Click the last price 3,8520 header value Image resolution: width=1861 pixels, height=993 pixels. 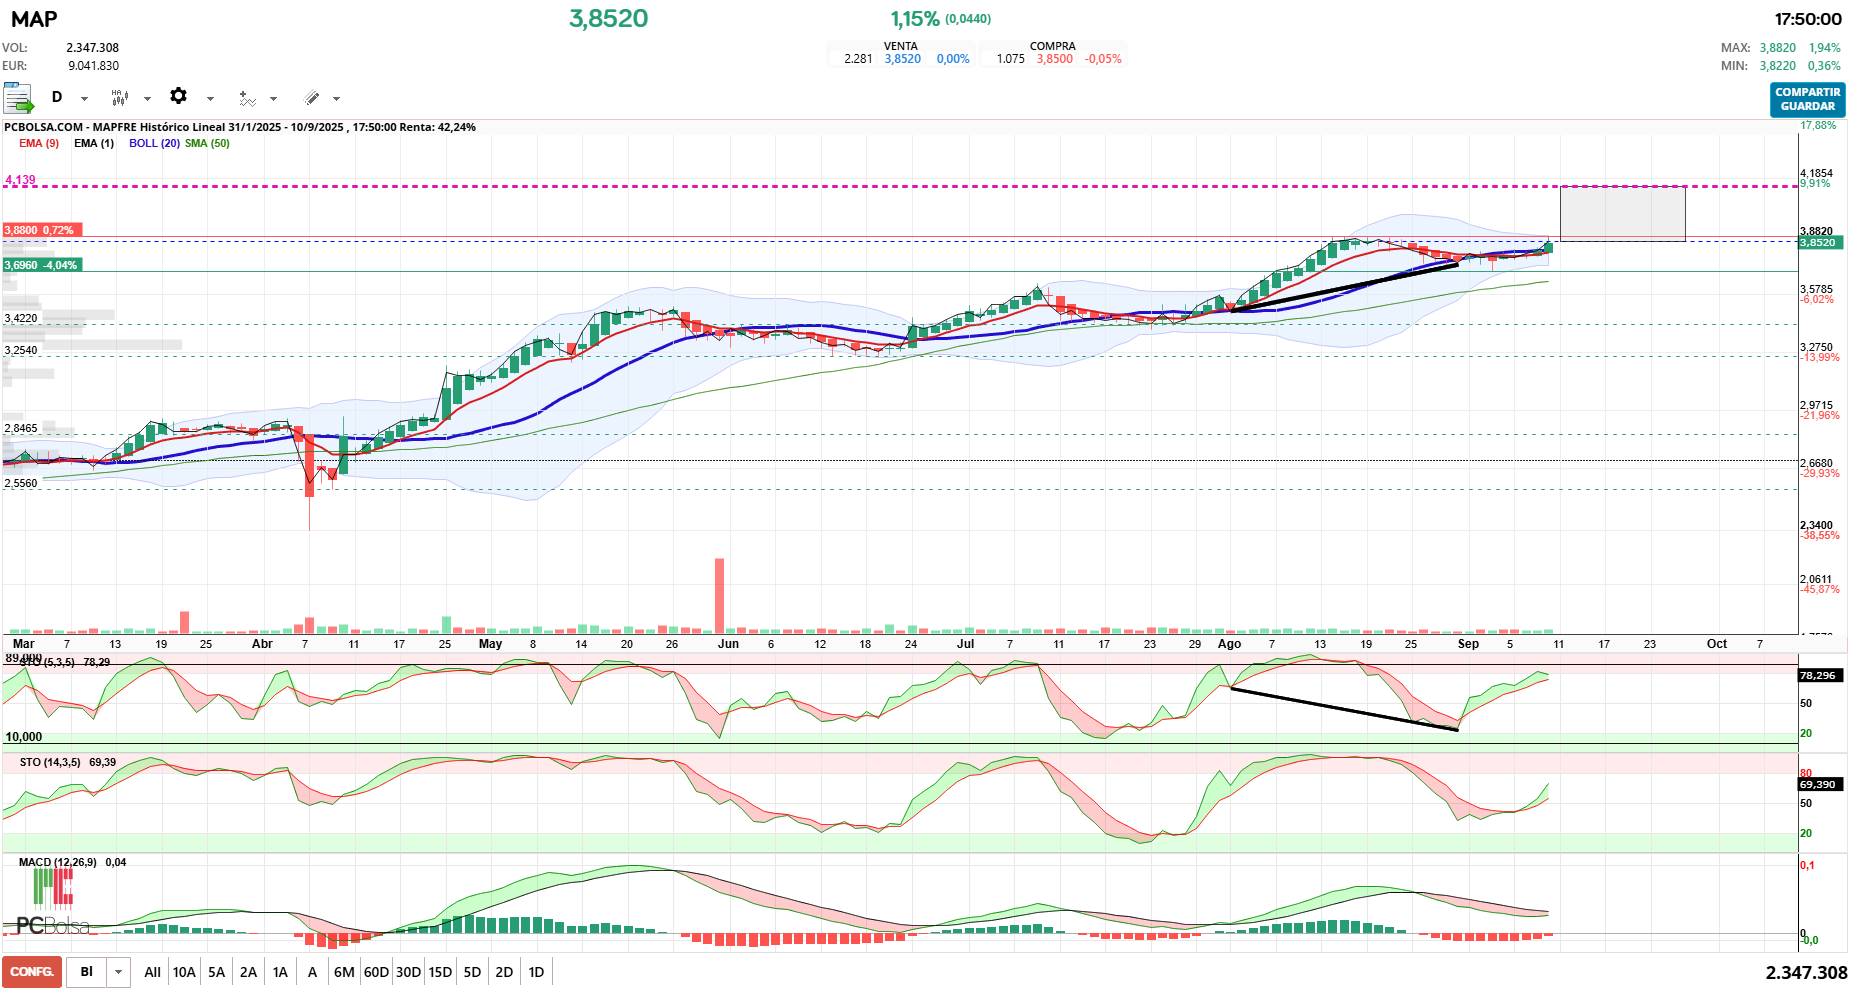[608, 19]
